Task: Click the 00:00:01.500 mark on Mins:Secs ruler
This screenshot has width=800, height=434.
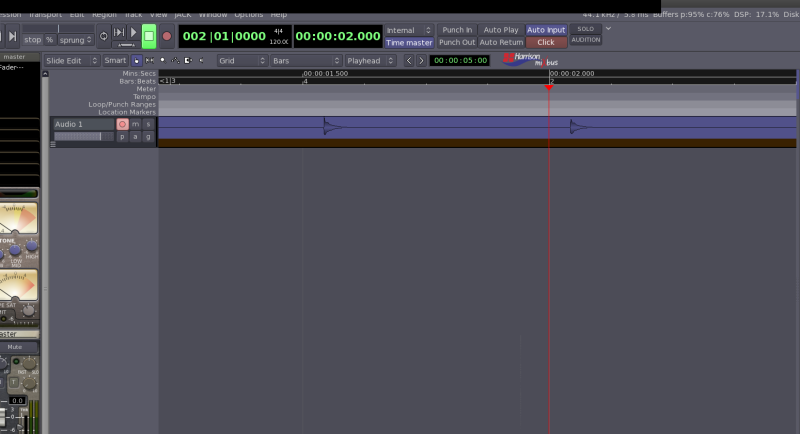Action: tap(326, 73)
